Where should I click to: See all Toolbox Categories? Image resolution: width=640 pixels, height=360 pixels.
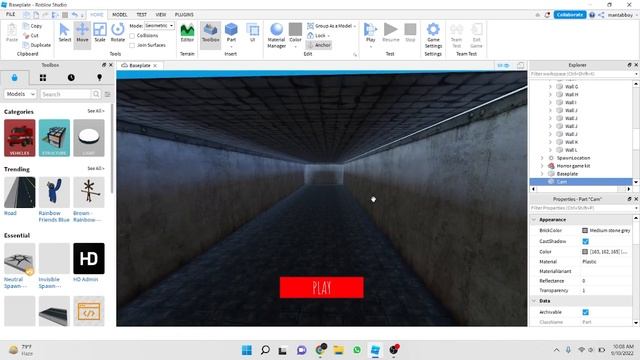(x=96, y=111)
